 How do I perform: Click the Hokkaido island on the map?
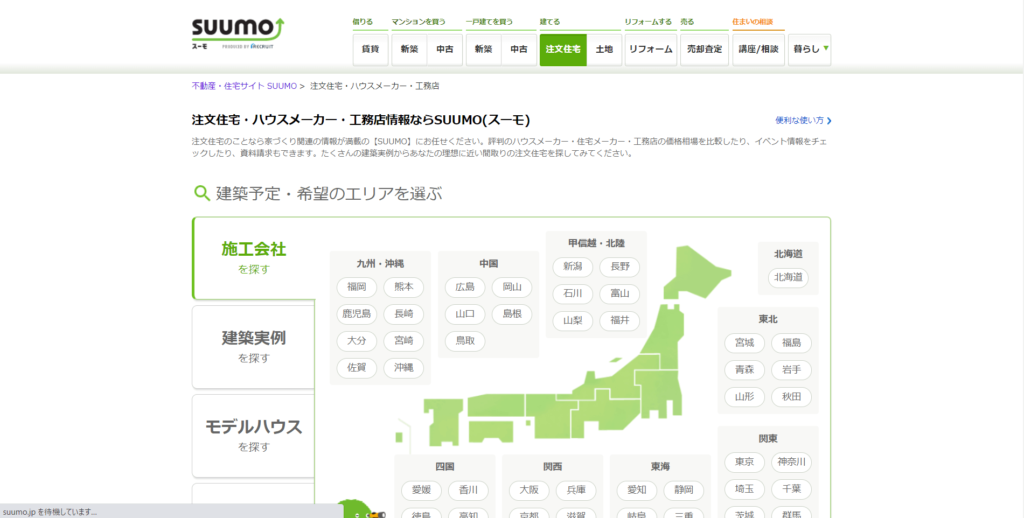point(697,271)
